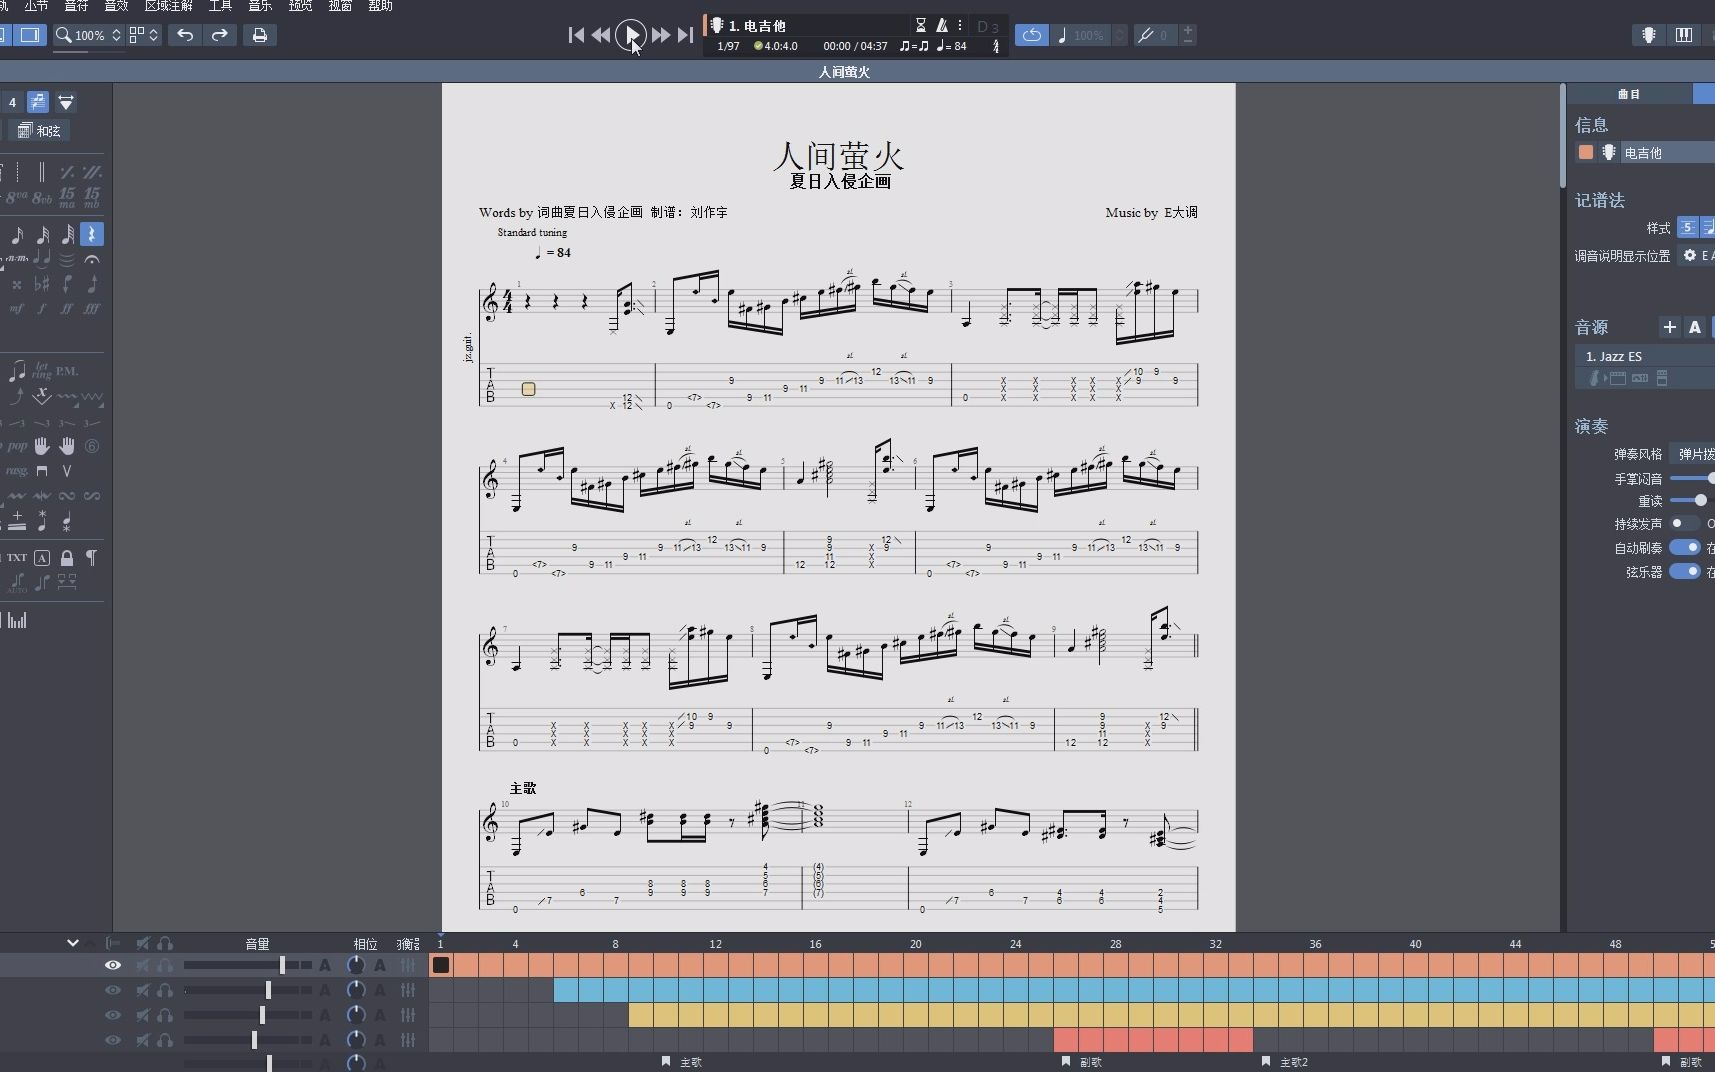Select the 1. Jazz ES sound

coord(1645,356)
